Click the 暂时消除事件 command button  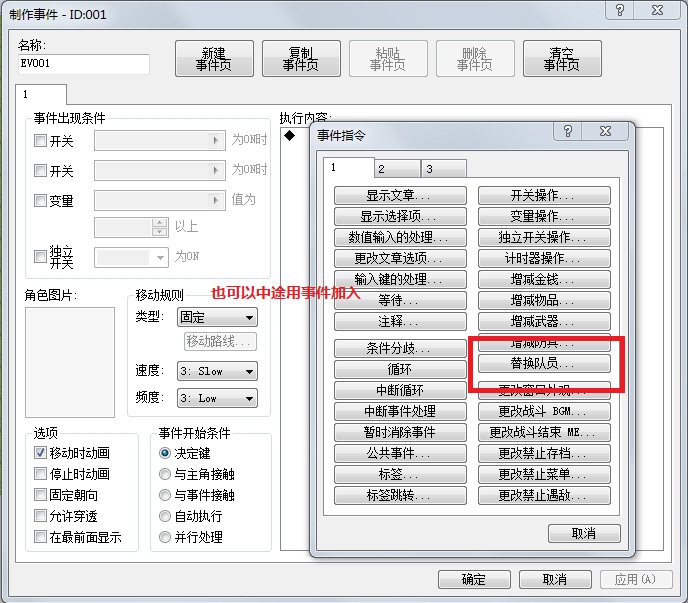[400, 432]
